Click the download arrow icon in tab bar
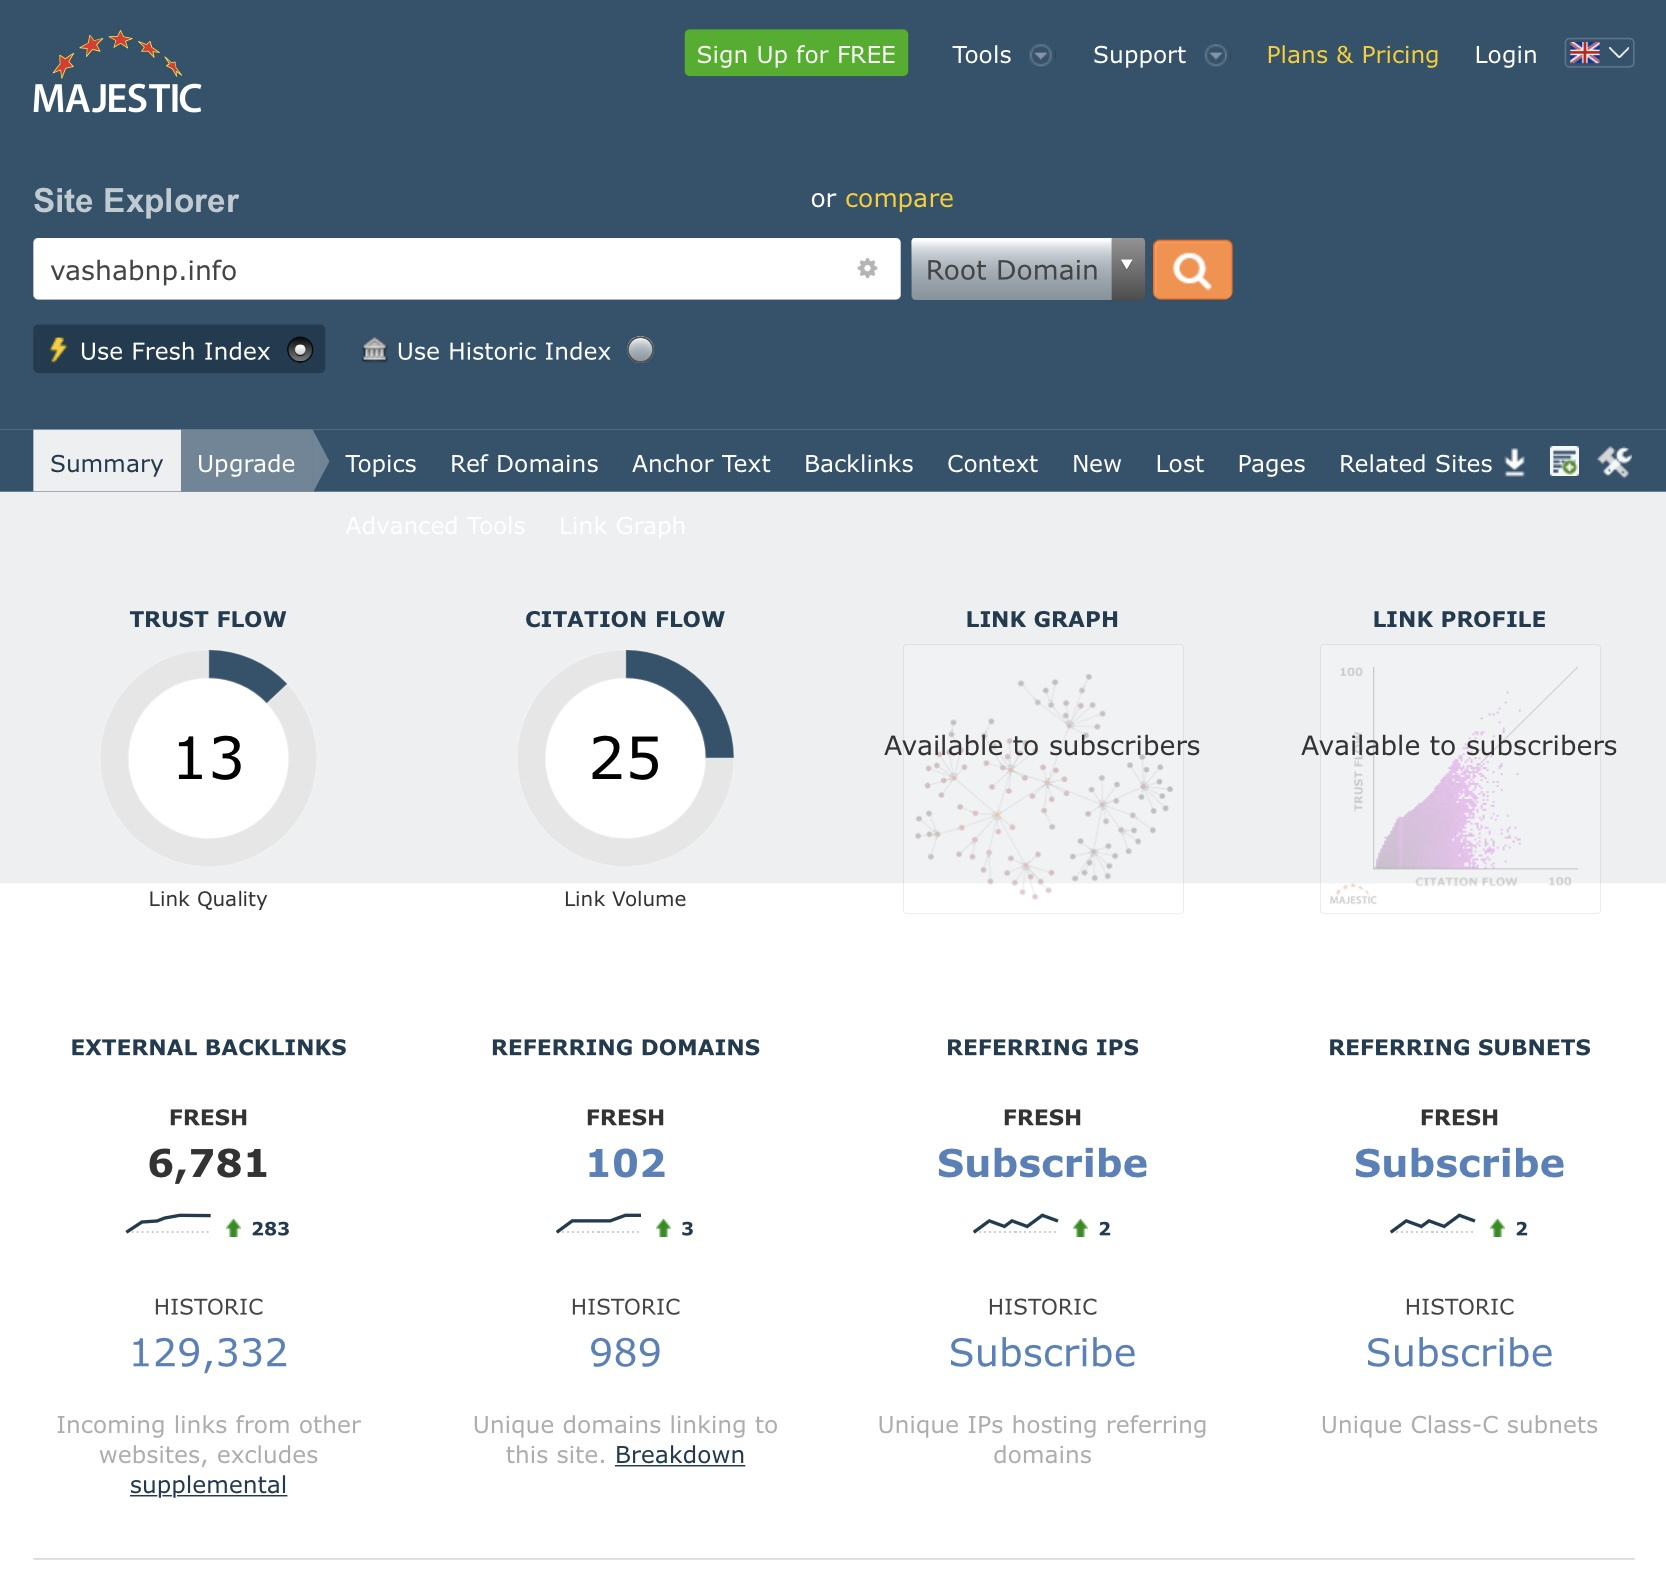Screen dimensions: 1666x1569 click(x=1515, y=462)
